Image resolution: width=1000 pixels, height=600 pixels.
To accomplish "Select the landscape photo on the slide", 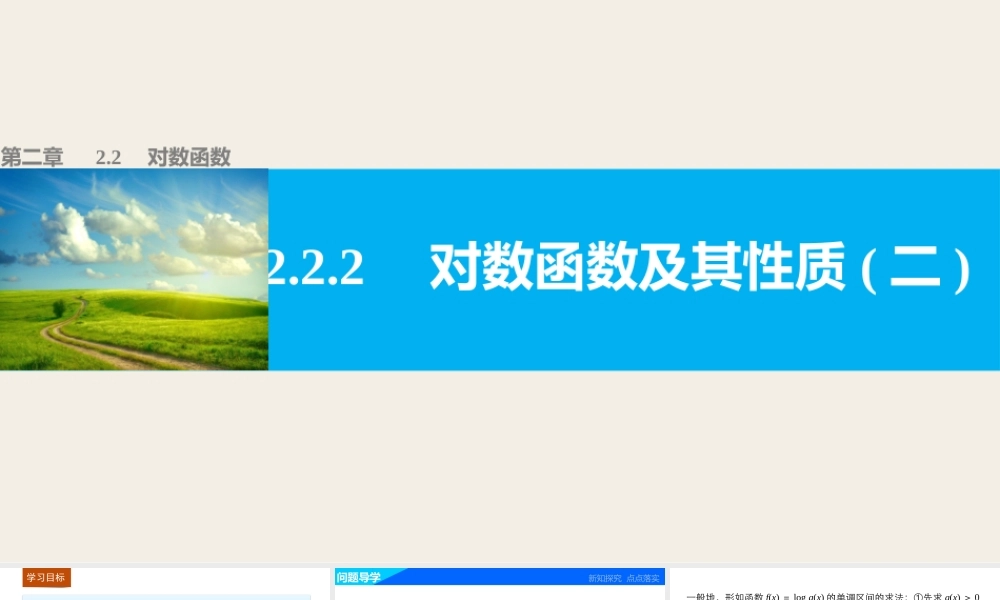I will point(134,270).
